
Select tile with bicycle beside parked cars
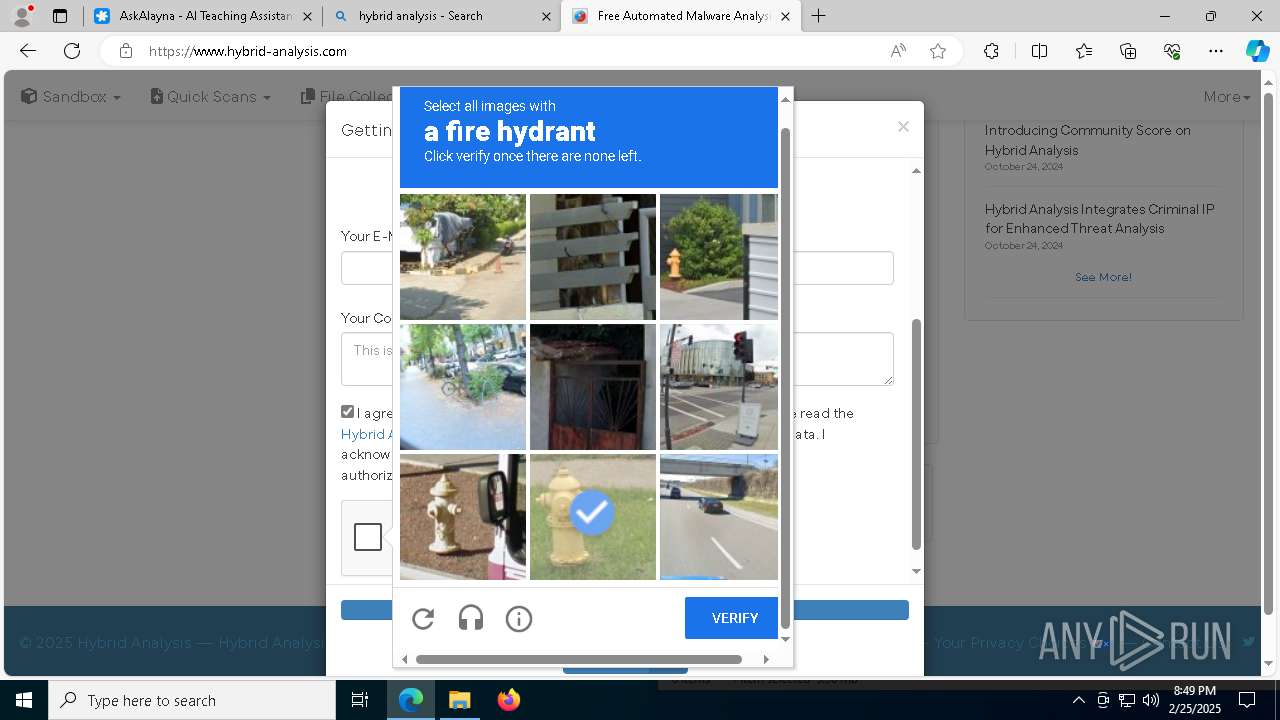point(463,387)
